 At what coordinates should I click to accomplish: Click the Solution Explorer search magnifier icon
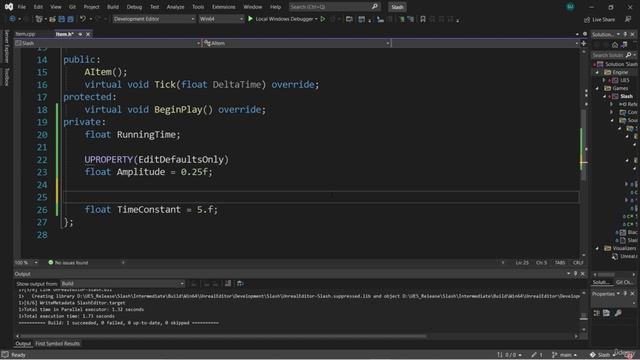(x=628, y=55)
